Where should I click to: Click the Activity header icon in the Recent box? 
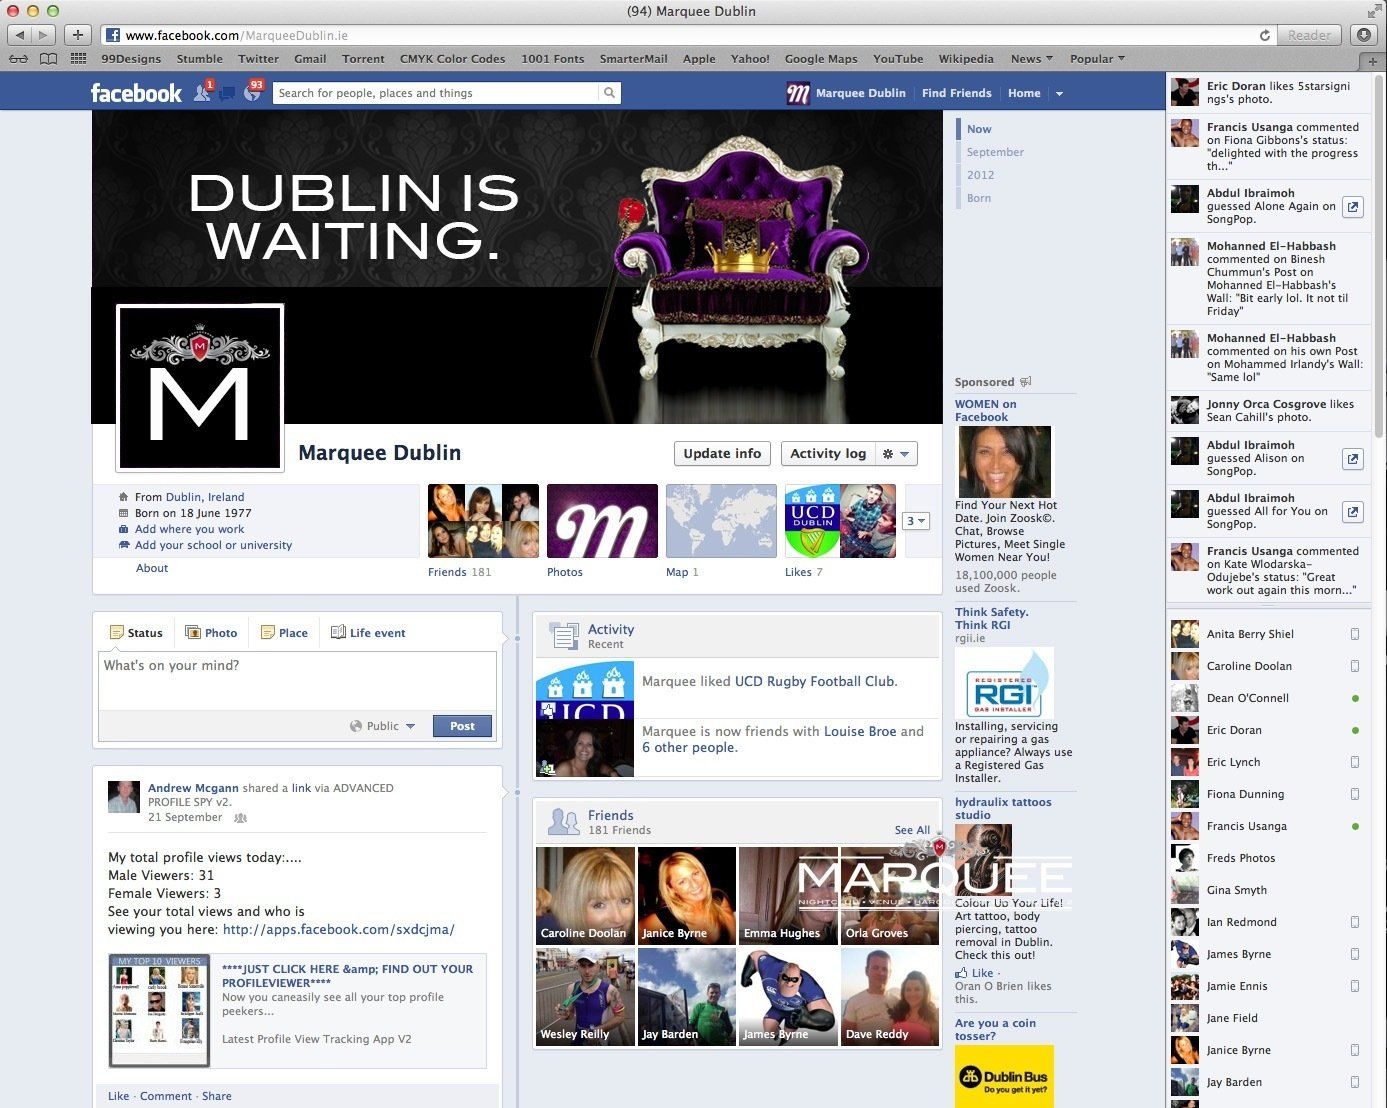564,636
